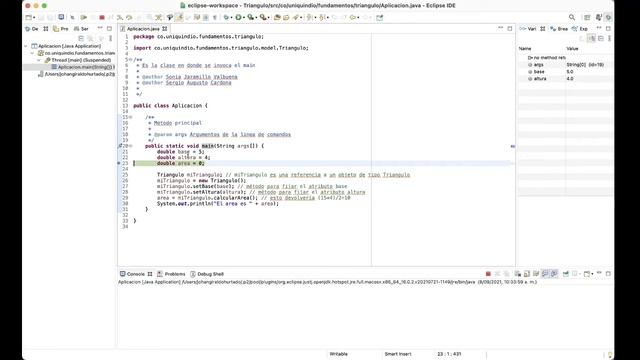Image resolution: width=640 pixels, height=360 pixels.
Task: Collapse the co.uniquindio.fundamentos launch node
Action: click(33, 53)
